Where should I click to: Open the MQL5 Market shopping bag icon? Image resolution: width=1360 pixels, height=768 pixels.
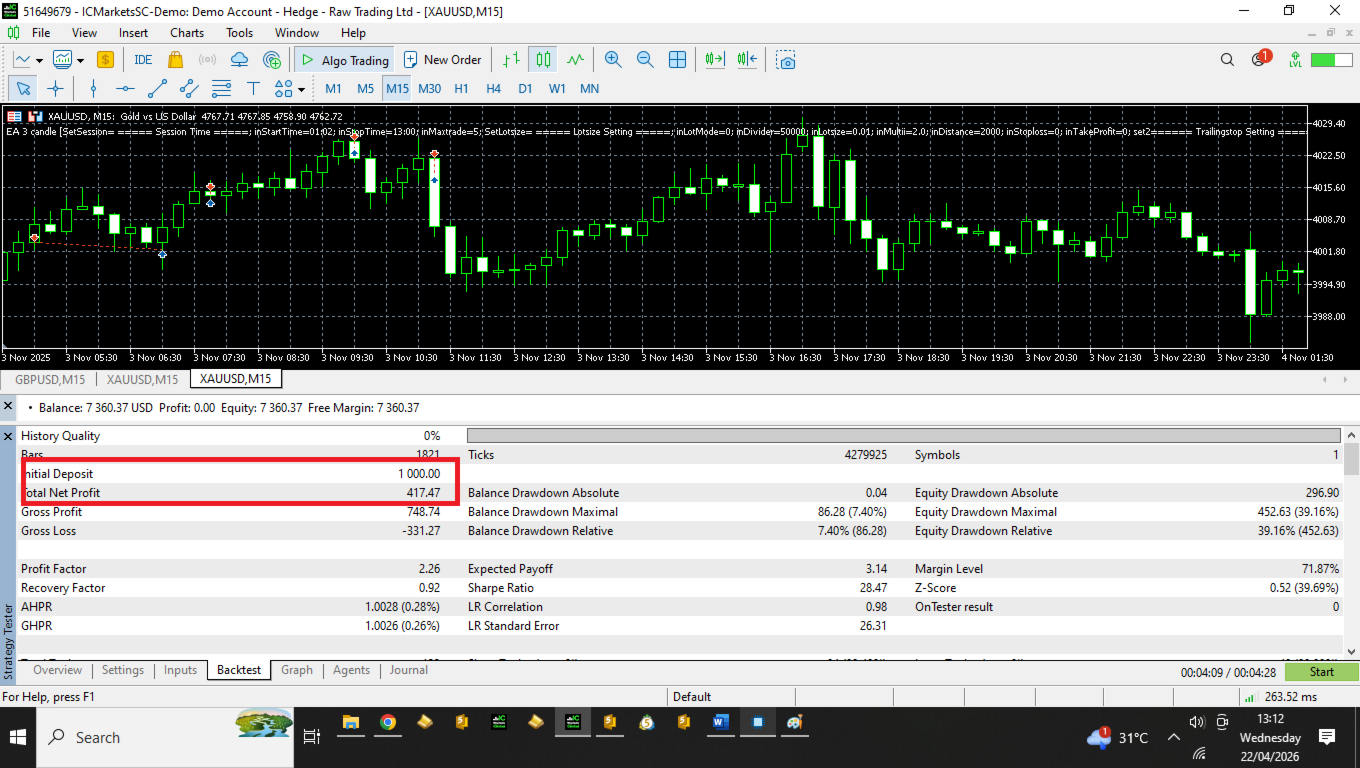pos(175,60)
